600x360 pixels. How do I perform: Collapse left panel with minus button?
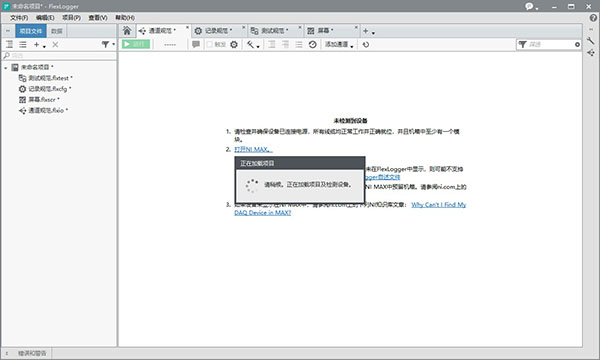[x=8, y=31]
